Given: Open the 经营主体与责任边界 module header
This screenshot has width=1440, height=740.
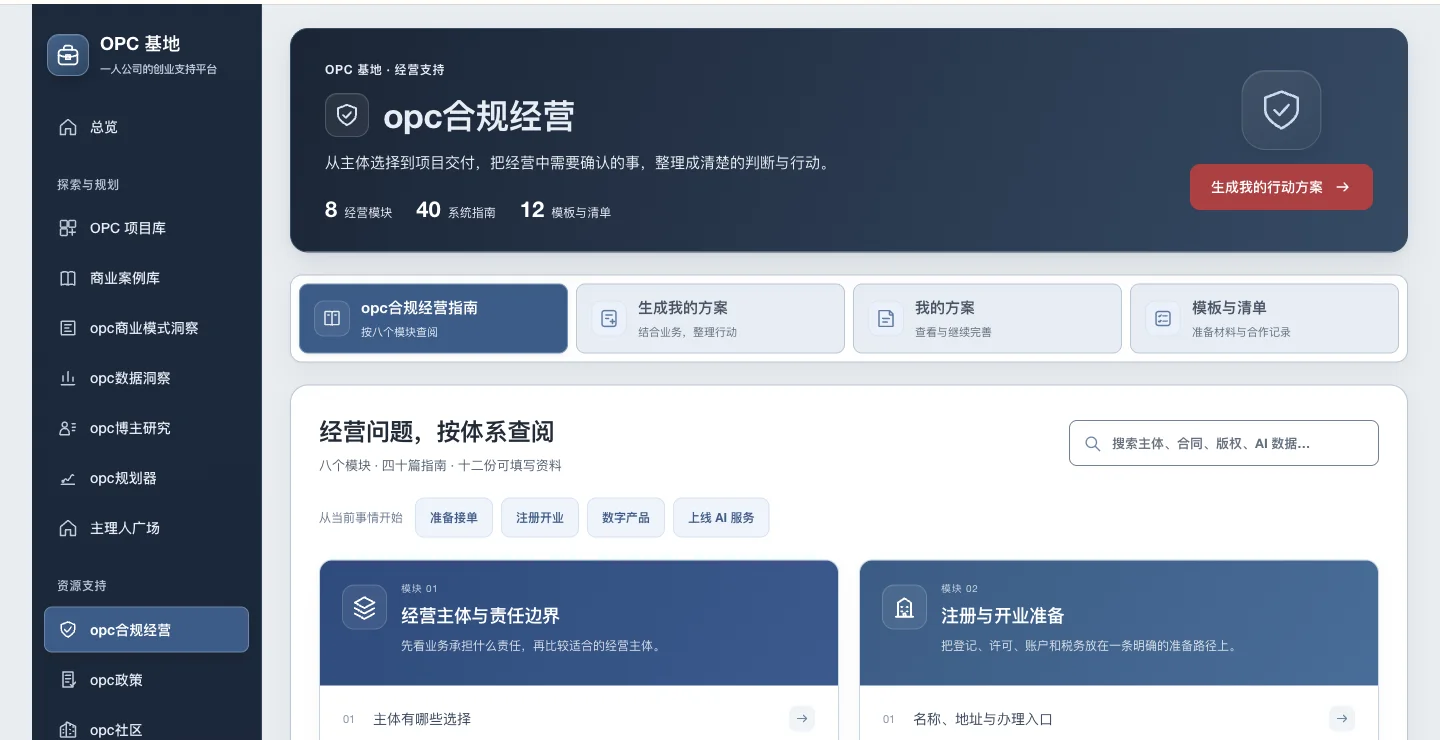Looking at the screenshot, I should tap(579, 623).
